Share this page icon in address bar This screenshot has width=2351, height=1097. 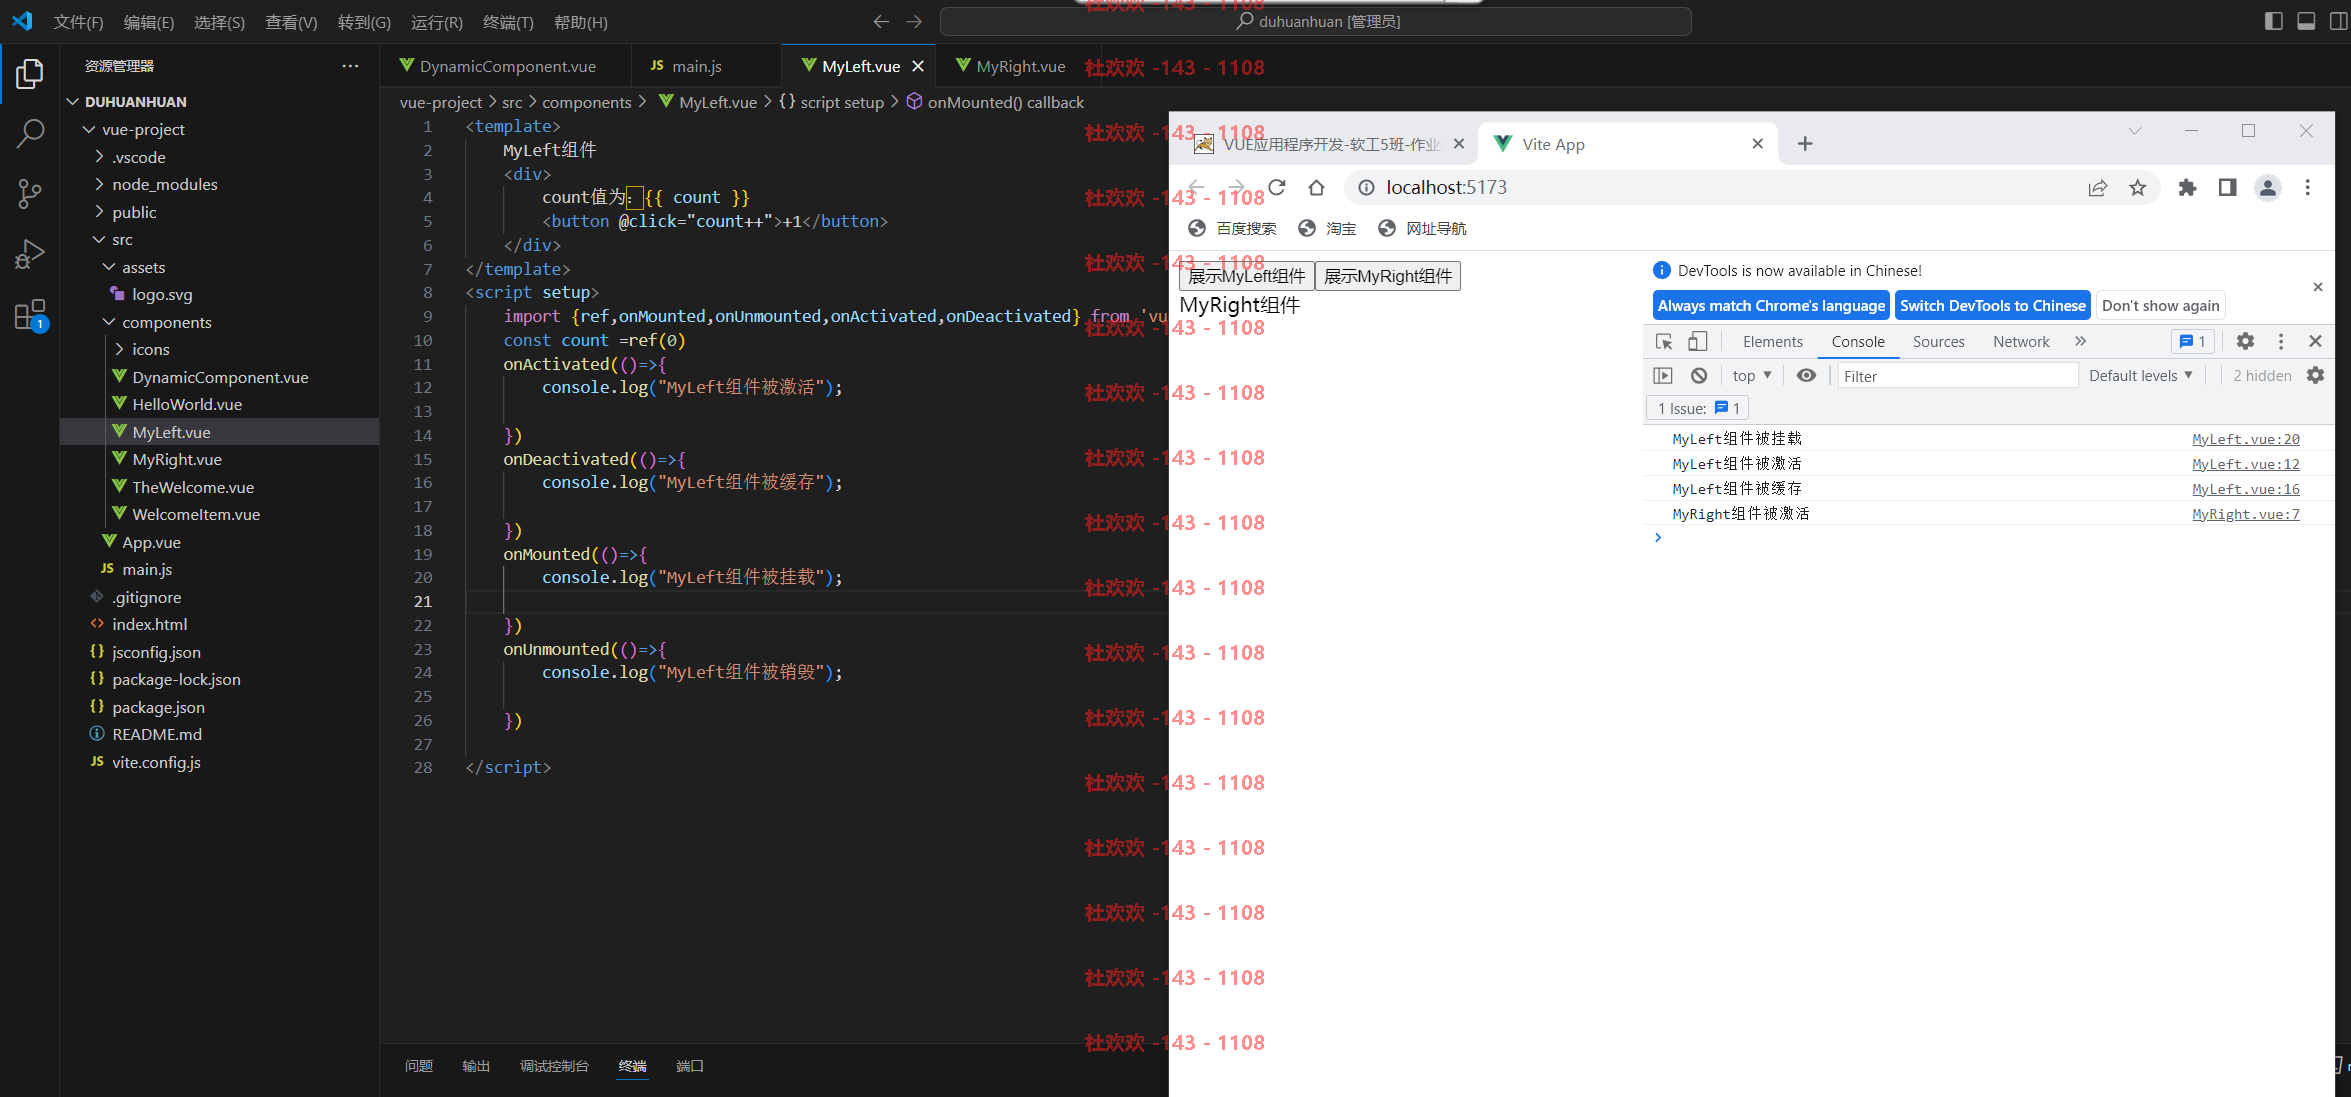tap(2098, 187)
